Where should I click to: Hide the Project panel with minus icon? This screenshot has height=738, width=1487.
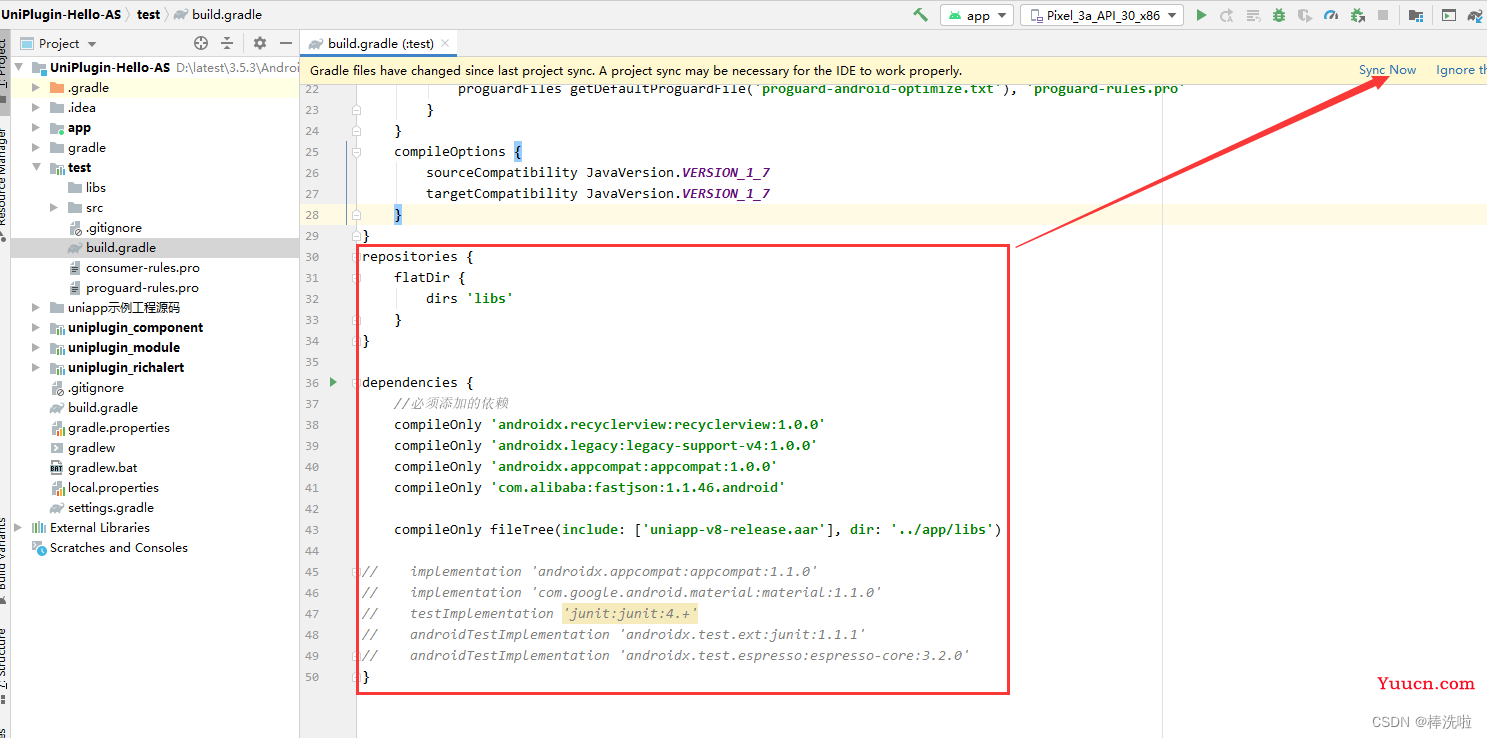click(x=286, y=43)
